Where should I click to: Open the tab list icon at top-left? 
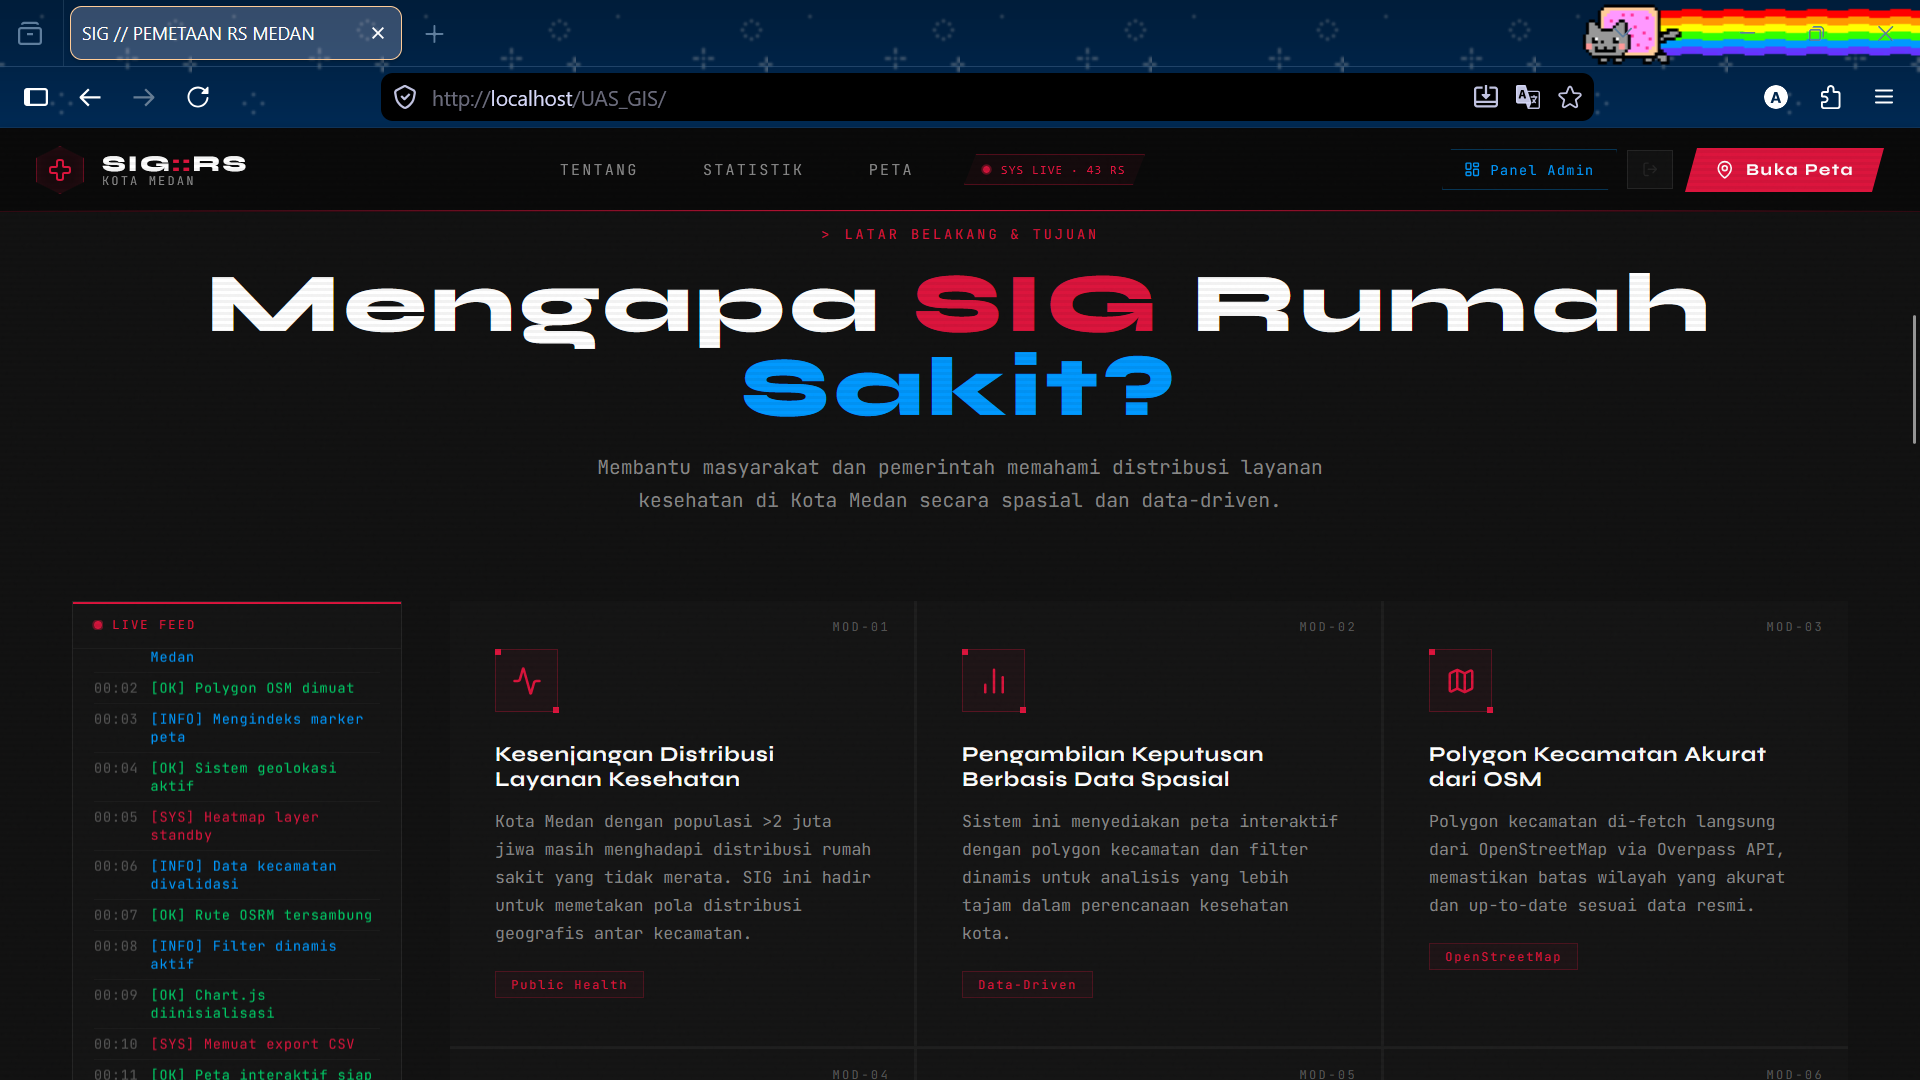tap(30, 34)
